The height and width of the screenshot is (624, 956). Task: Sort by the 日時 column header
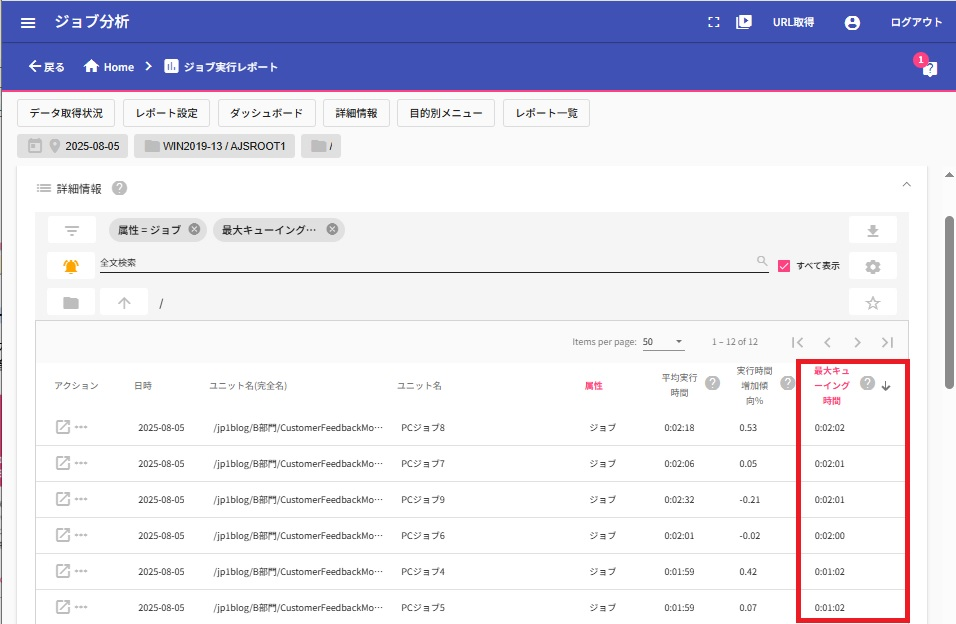point(143,386)
